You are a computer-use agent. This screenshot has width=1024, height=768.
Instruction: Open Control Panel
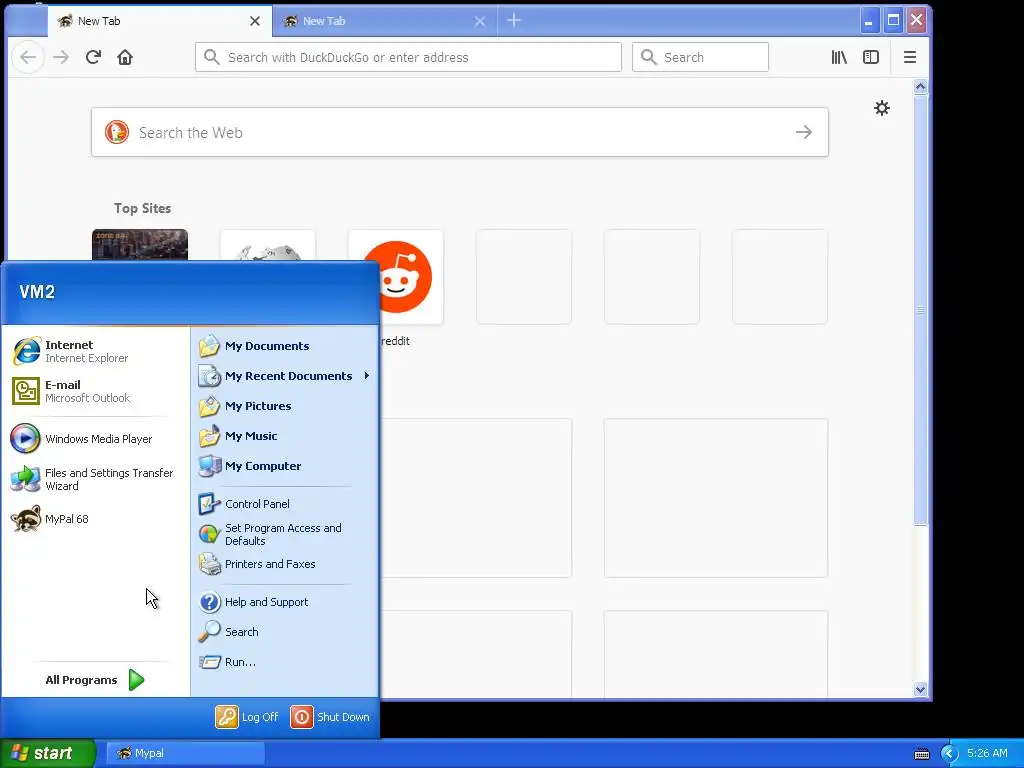pos(285,504)
